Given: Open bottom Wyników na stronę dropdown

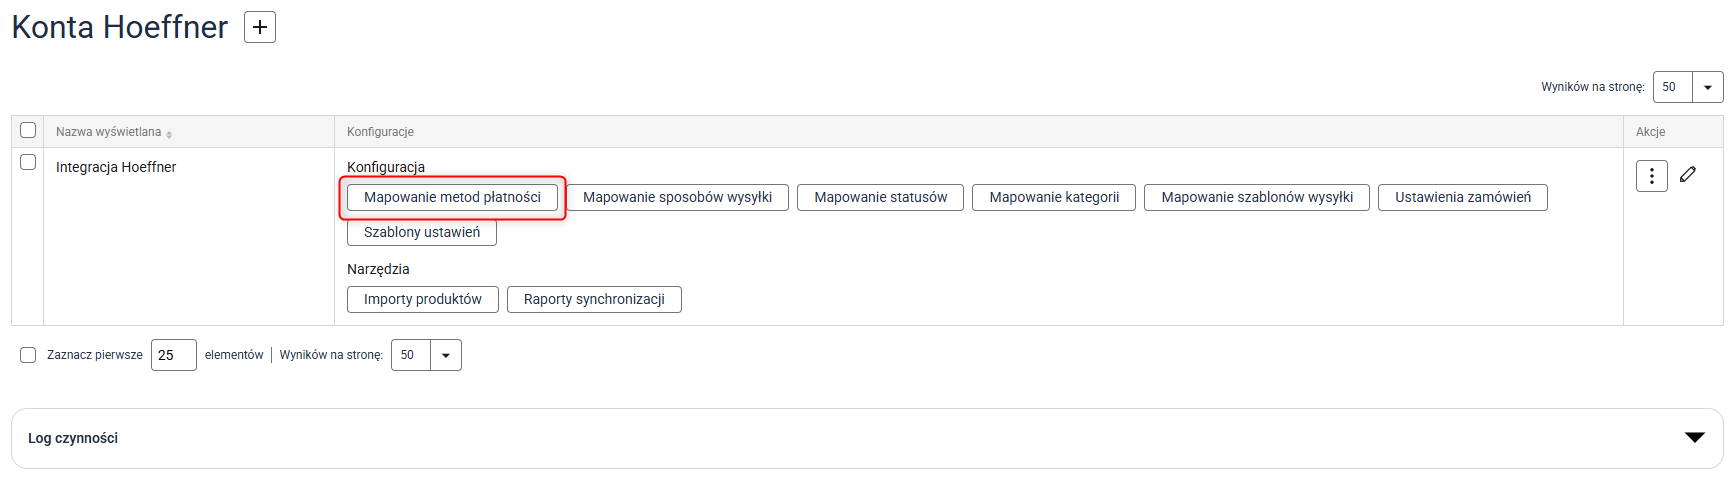Looking at the screenshot, I should (445, 355).
